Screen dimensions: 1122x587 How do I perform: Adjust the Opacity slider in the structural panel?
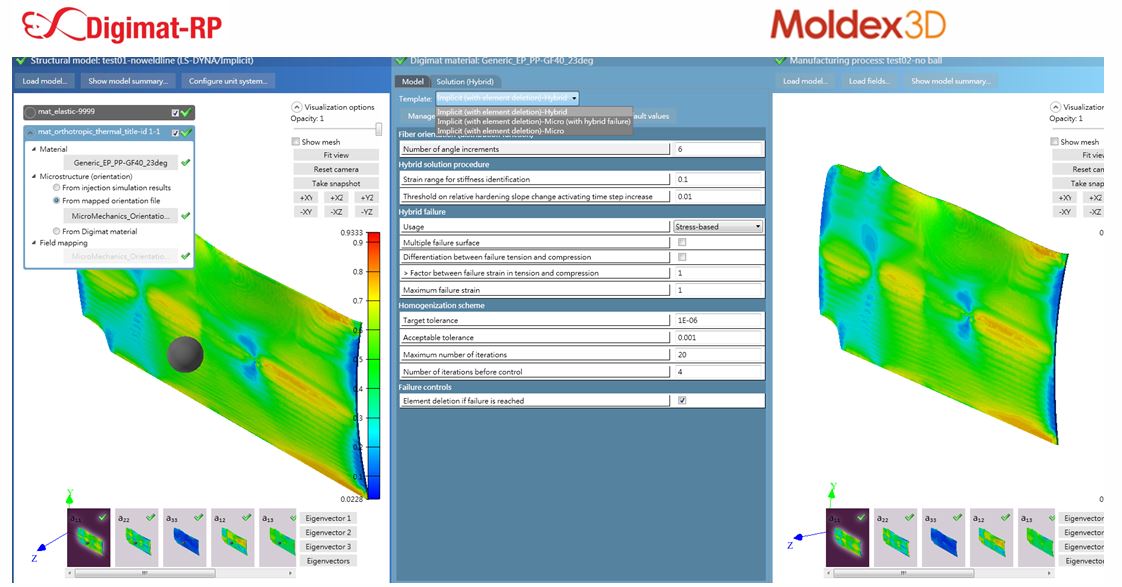pyautogui.click(x=379, y=129)
